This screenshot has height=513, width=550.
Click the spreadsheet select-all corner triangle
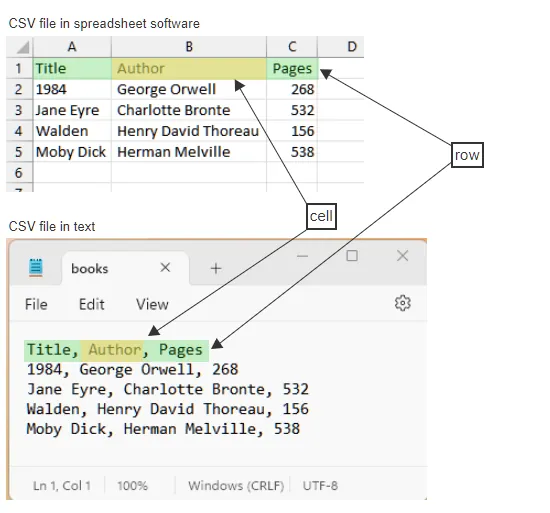pos(22,47)
